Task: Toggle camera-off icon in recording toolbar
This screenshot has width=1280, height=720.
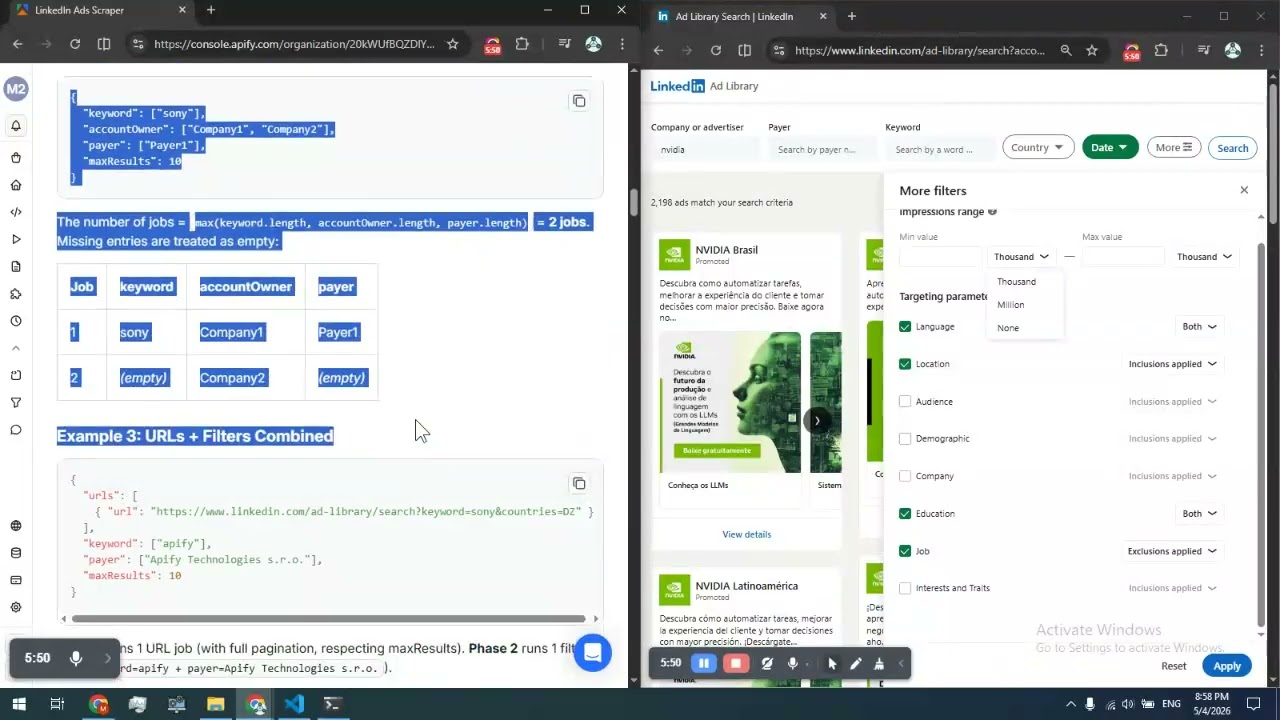Action: tap(767, 663)
